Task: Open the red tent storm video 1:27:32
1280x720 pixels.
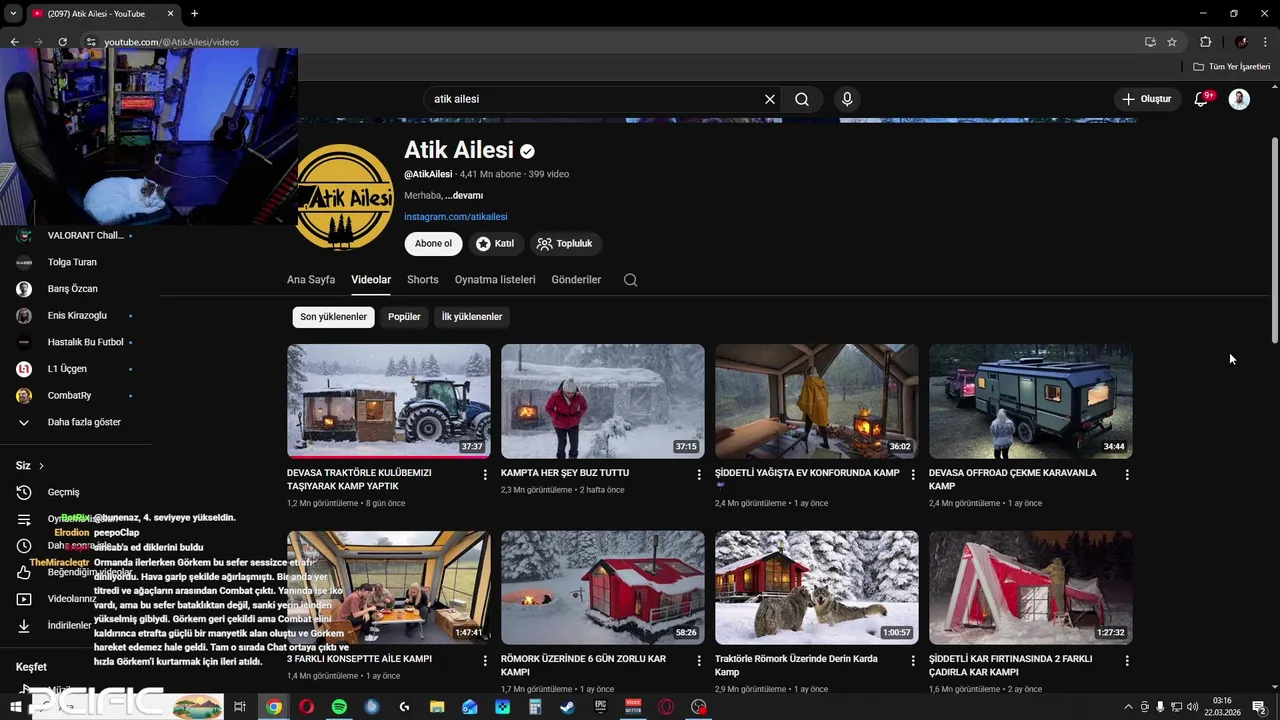Action: [x=1031, y=587]
